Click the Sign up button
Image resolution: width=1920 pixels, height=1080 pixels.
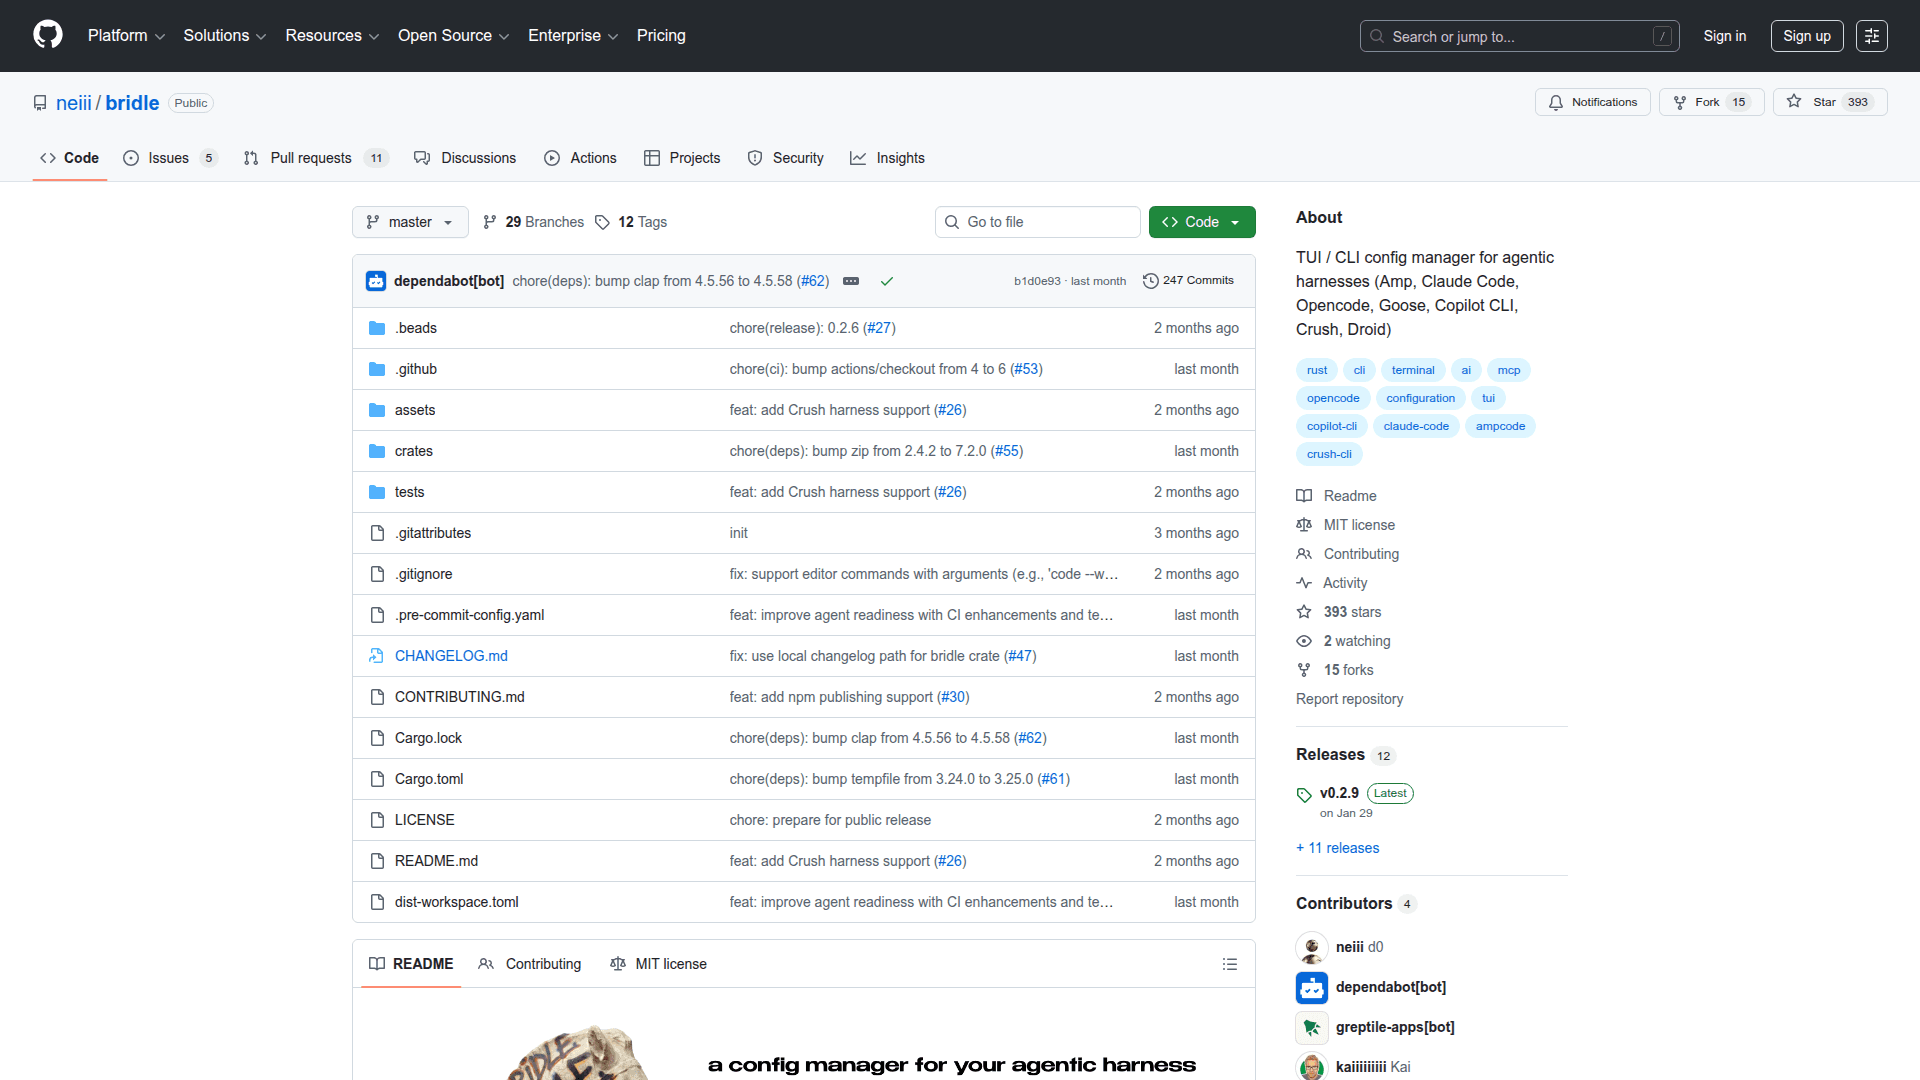pos(1806,36)
